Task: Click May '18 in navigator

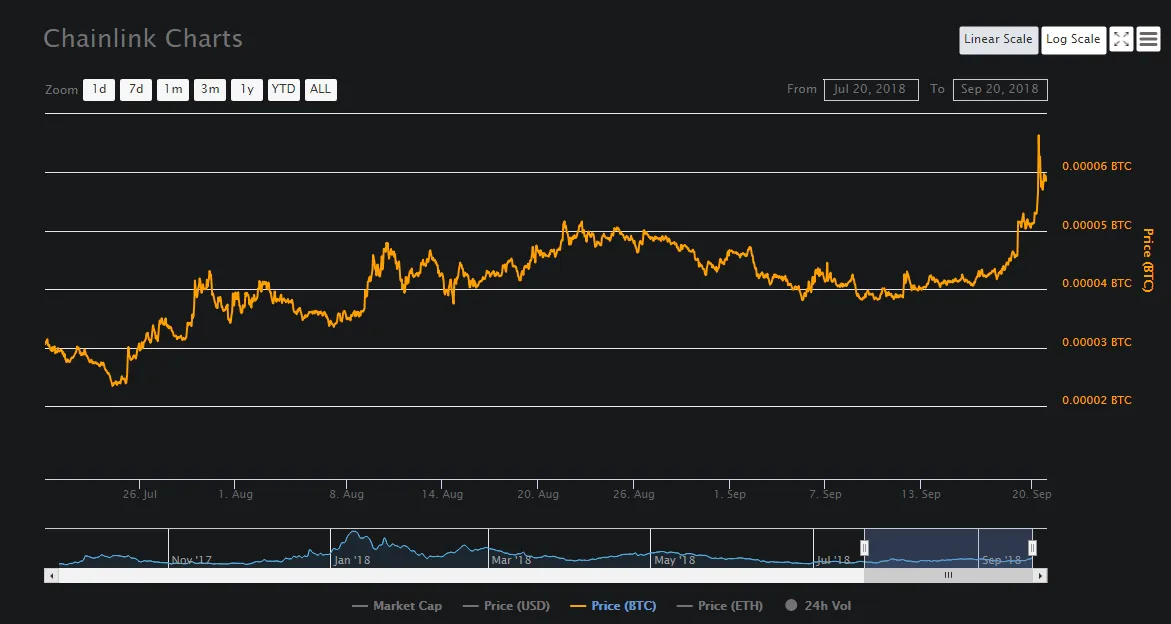Action: 674,560
